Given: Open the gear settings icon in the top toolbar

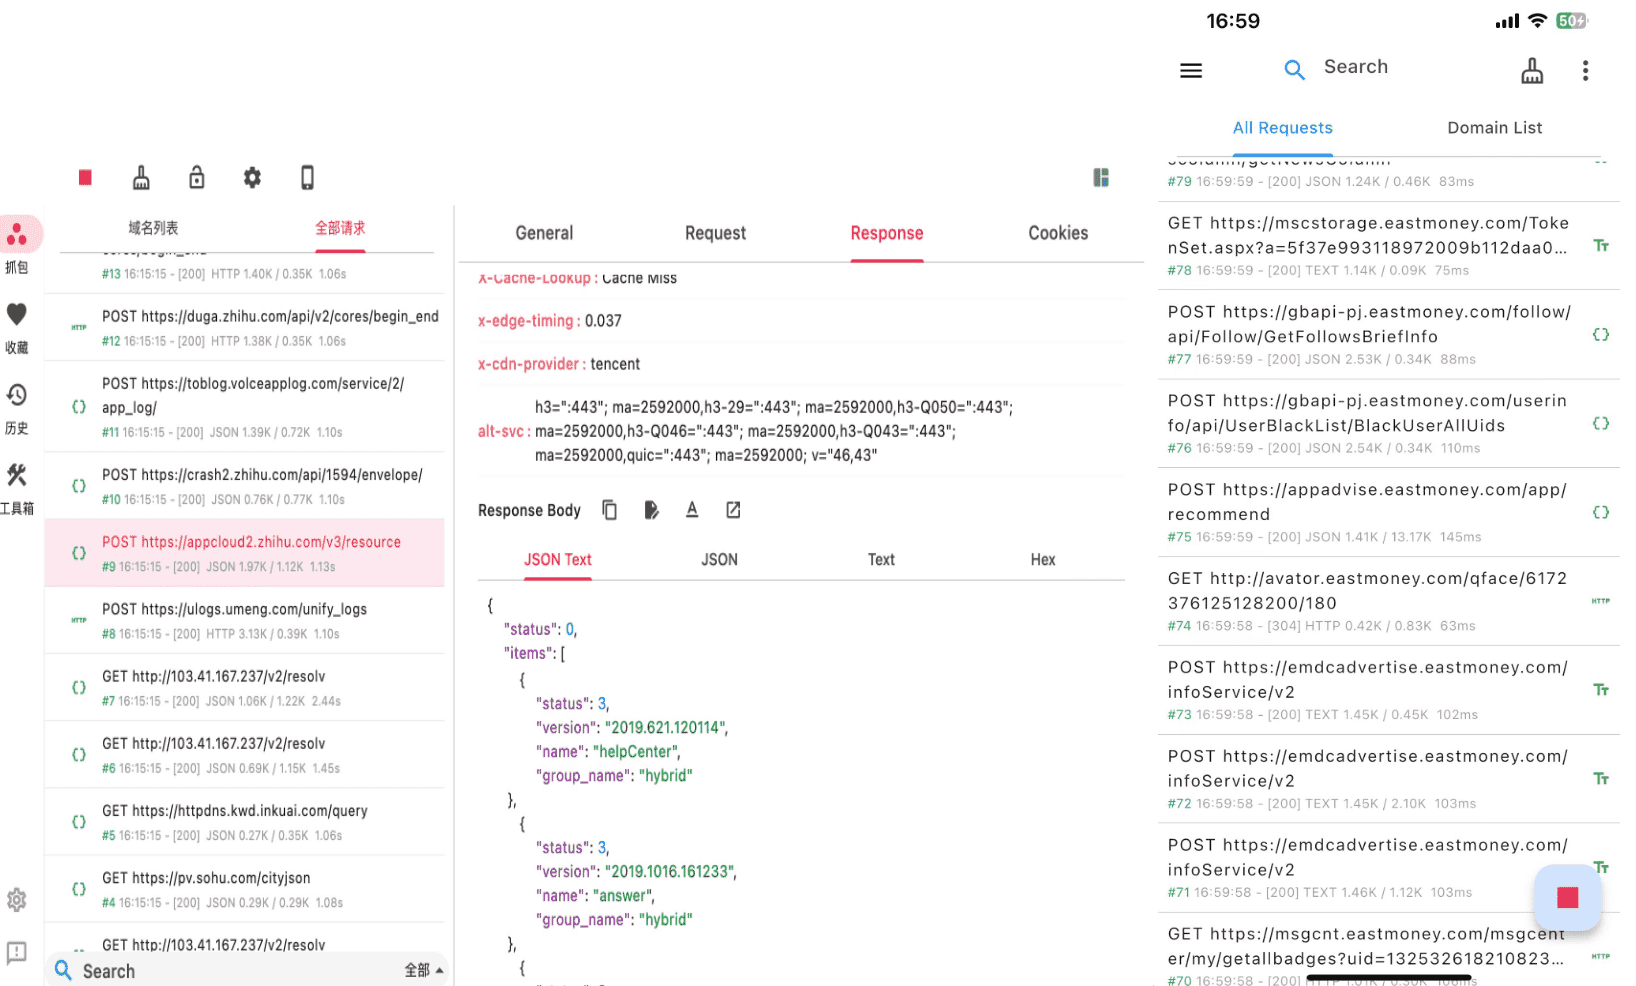Looking at the screenshot, I should 252,178.
